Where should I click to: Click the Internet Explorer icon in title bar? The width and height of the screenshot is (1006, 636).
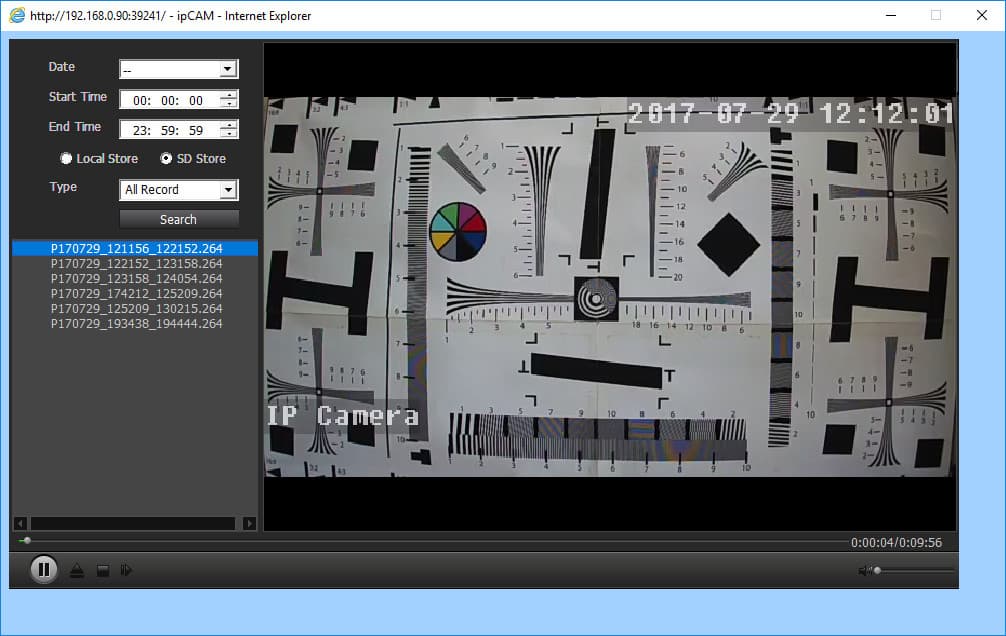(x=17, y=15)
